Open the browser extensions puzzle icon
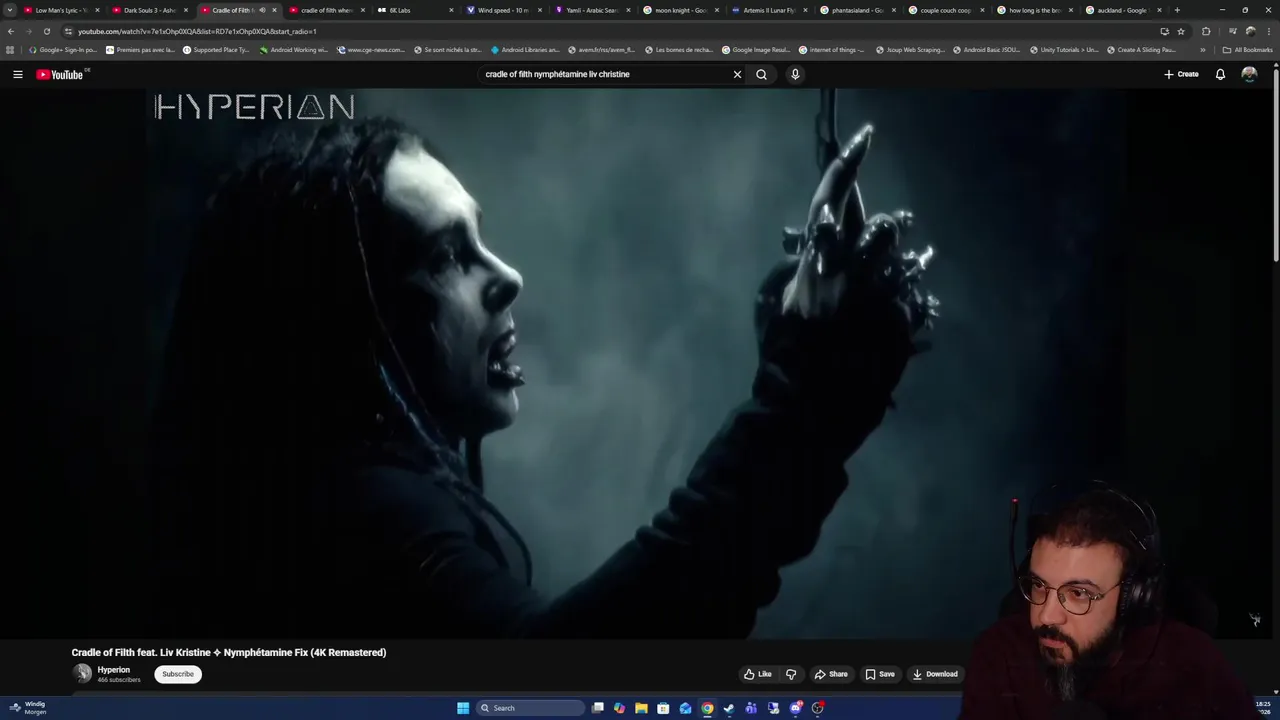The width and height of the screenshot is (1280, 720). 1206,31
